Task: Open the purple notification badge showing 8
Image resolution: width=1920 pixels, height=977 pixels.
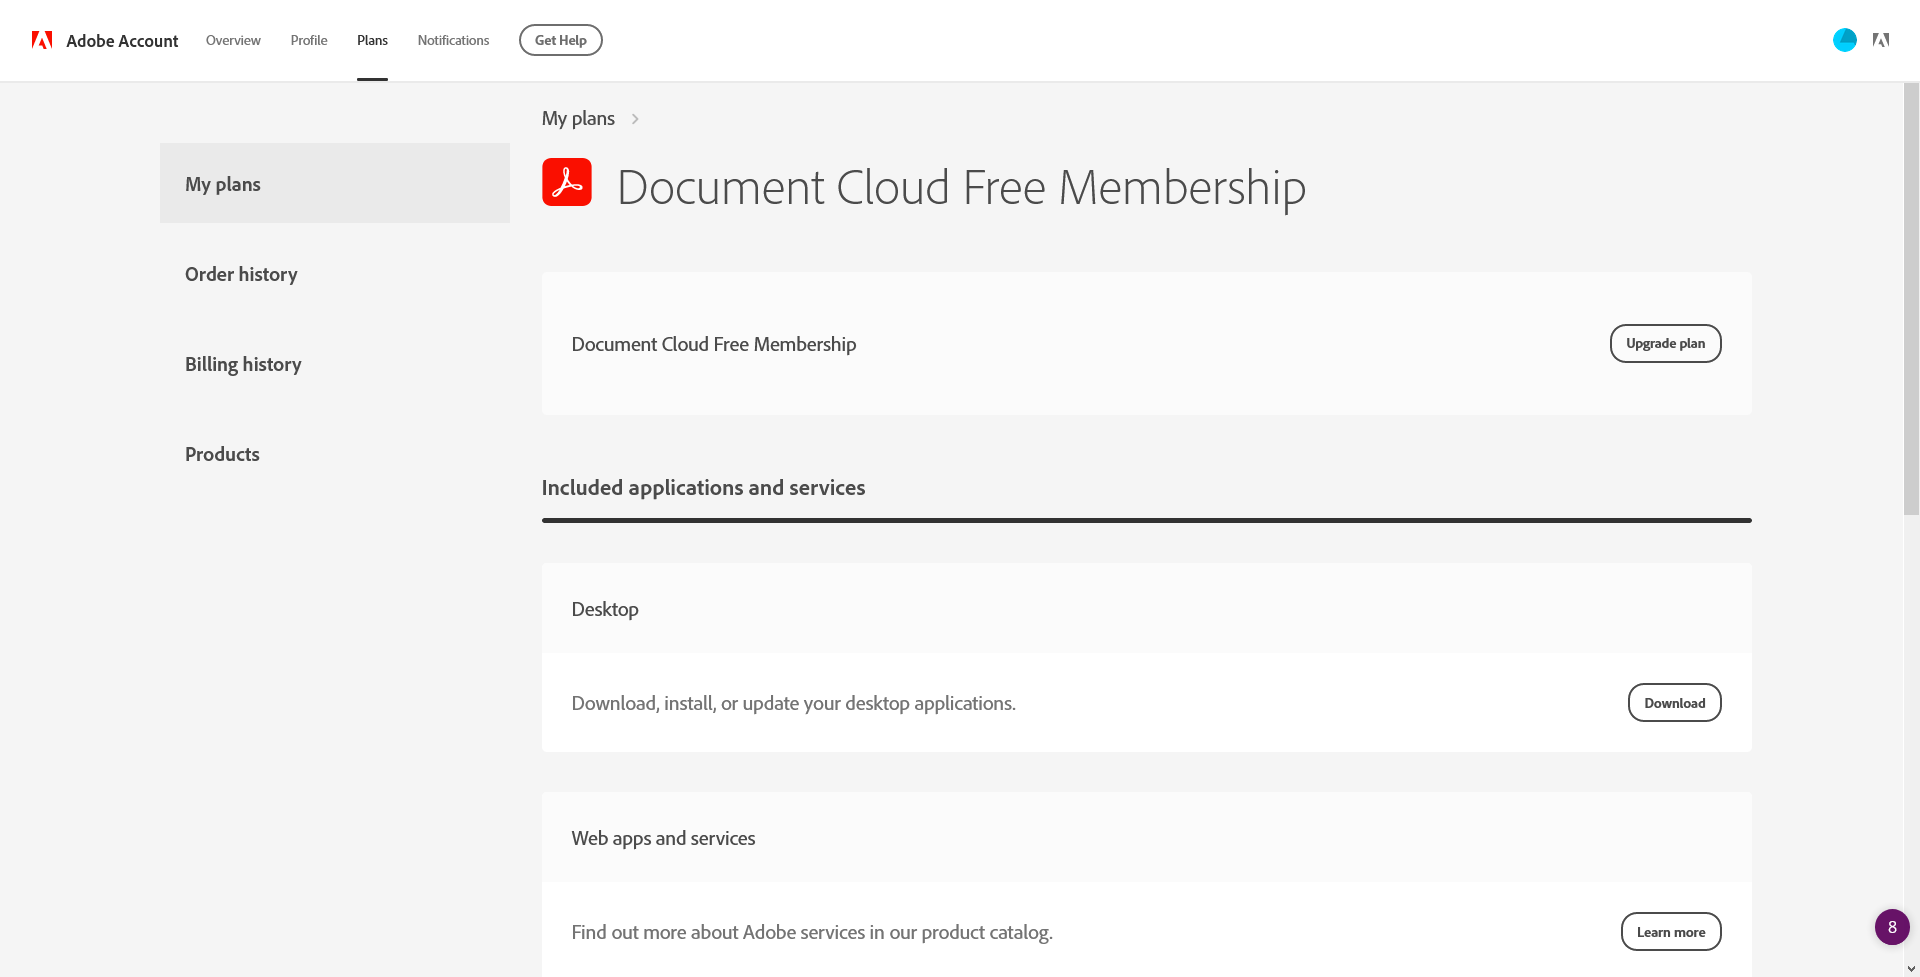Action: click(1891, 927)
